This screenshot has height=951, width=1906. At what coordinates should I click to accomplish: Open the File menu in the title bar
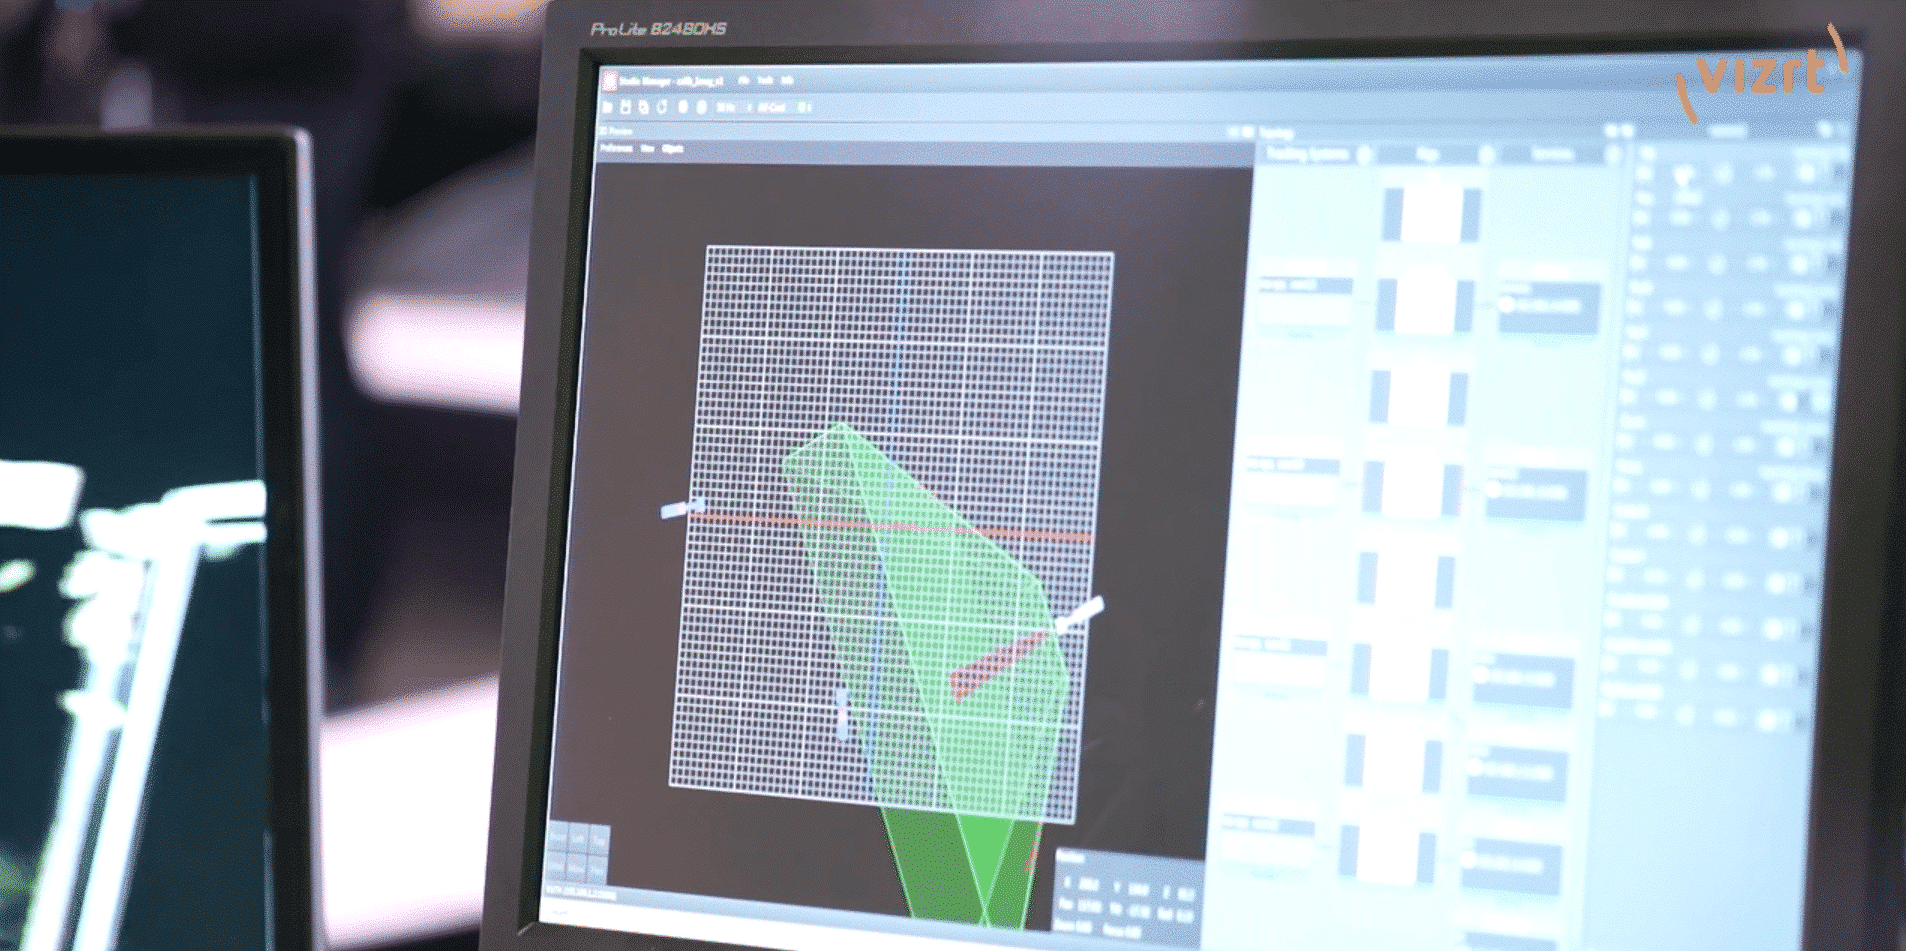[x=743, y=80]
